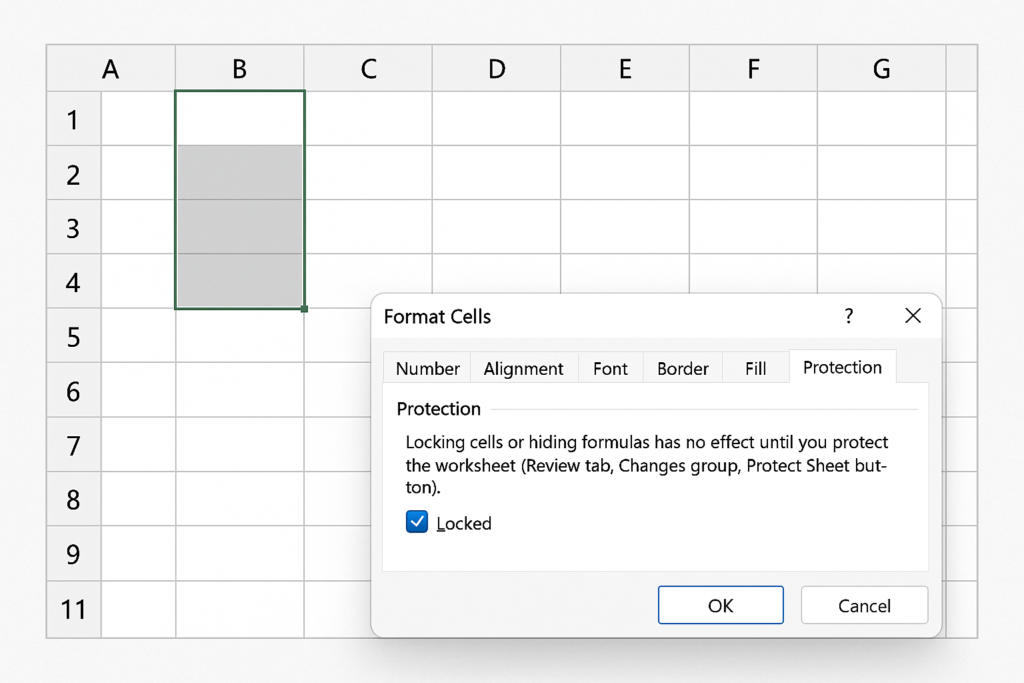The image size is (1024, 683).
Task: Select column A header
Action: point(111,69)
